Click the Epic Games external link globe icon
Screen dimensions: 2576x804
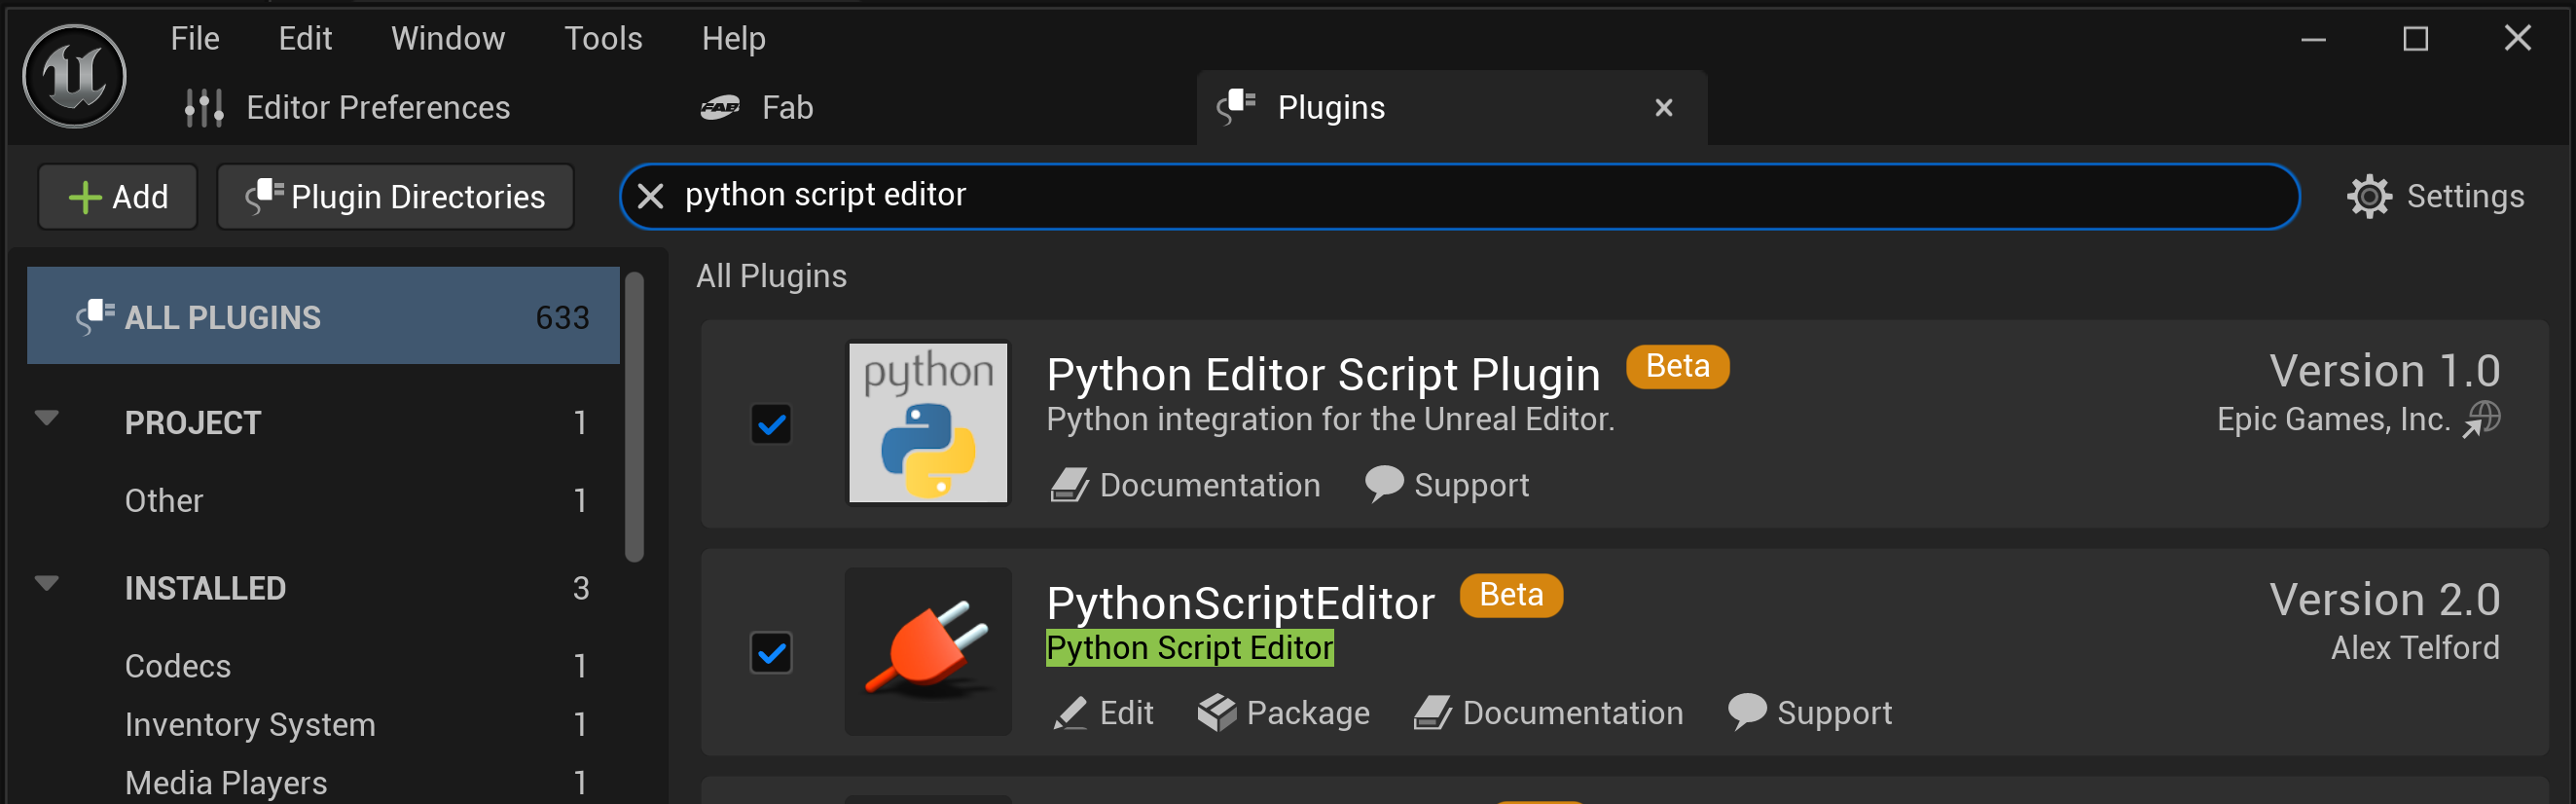pos(2482,419)
